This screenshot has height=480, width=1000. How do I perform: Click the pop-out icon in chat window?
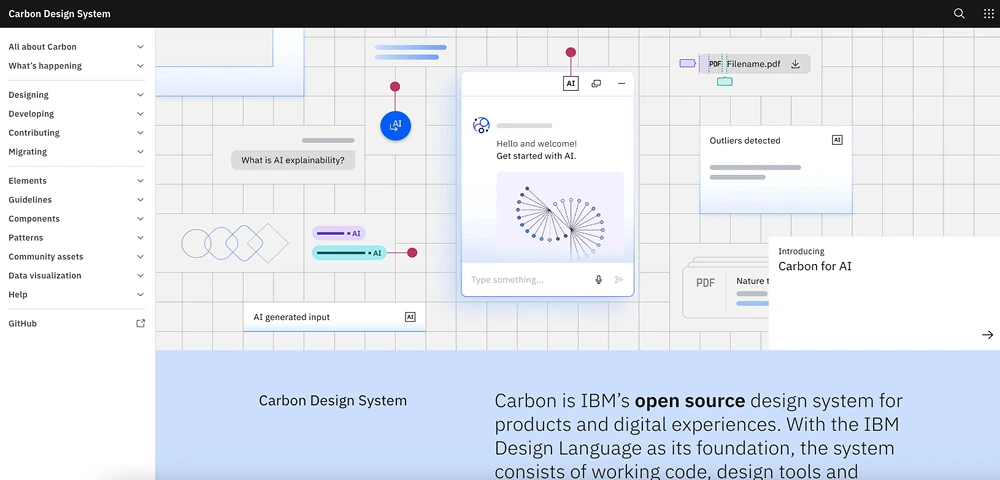(596, 84)
